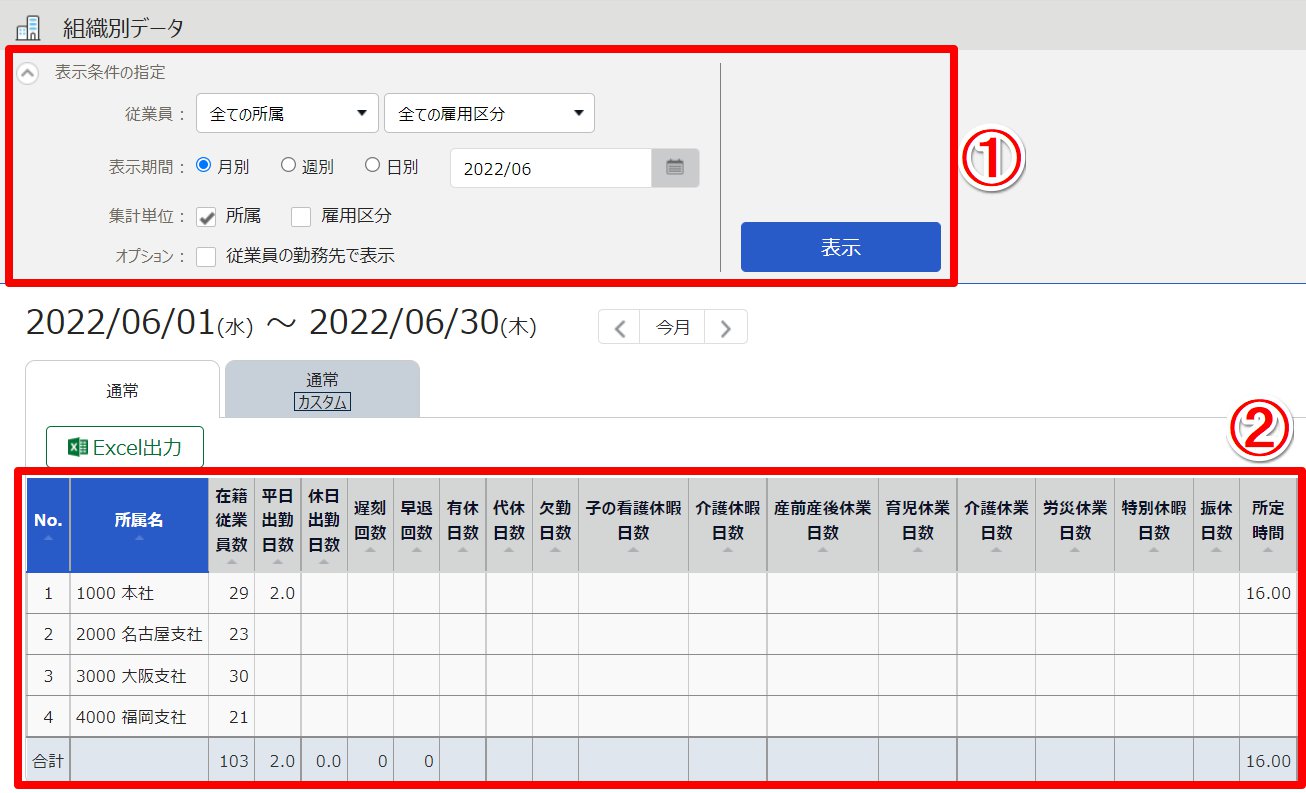The height and width of the screenshot is (793, 1306).
Task: Sort by 労災休業日数 column header
Action: (1075, 525)
